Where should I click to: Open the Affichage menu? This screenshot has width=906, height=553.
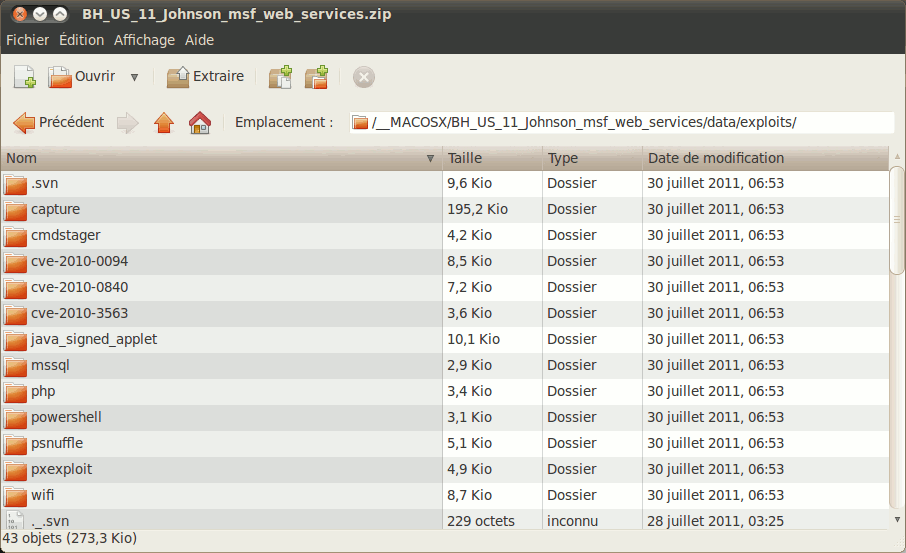point(144,40)
